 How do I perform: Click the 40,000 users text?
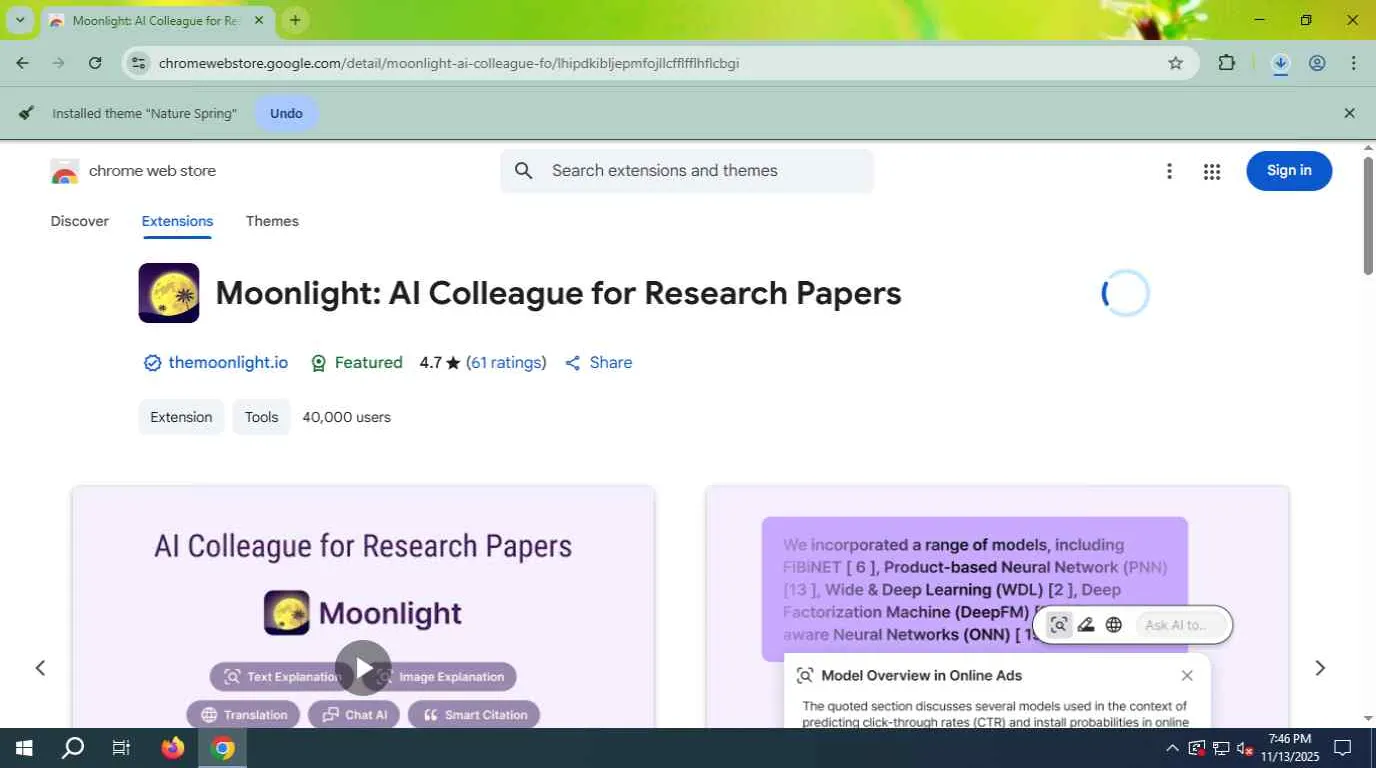[346, 417]
